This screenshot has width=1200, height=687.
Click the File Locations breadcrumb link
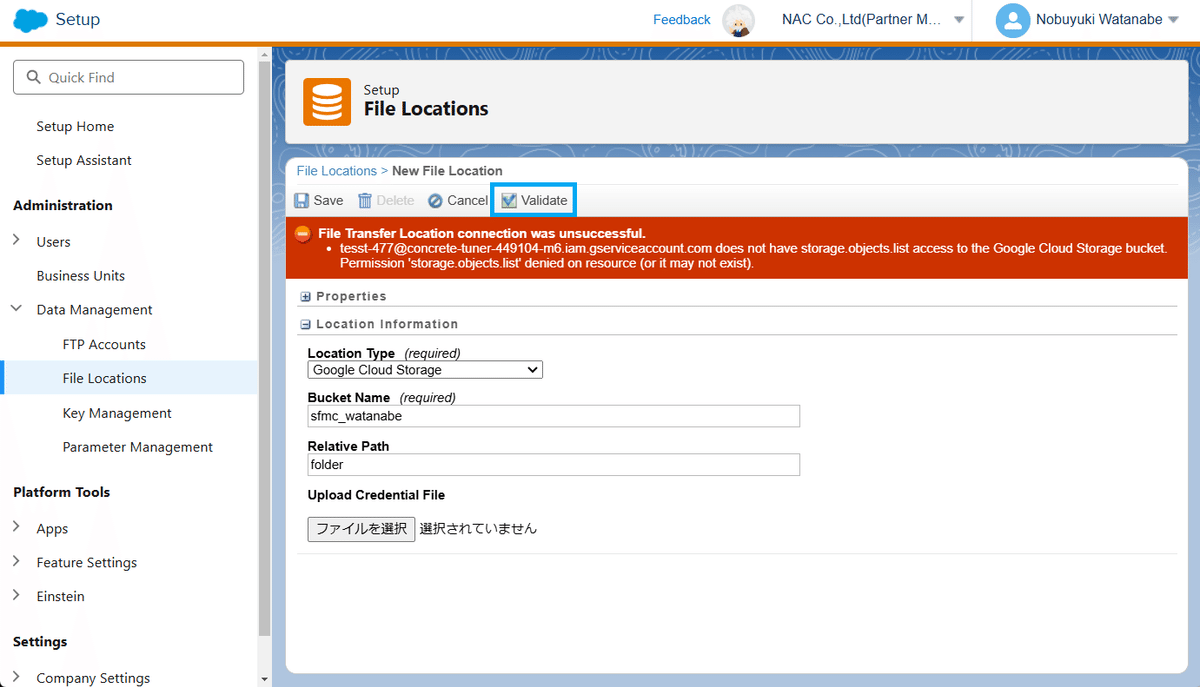click(x=337, y=171)
